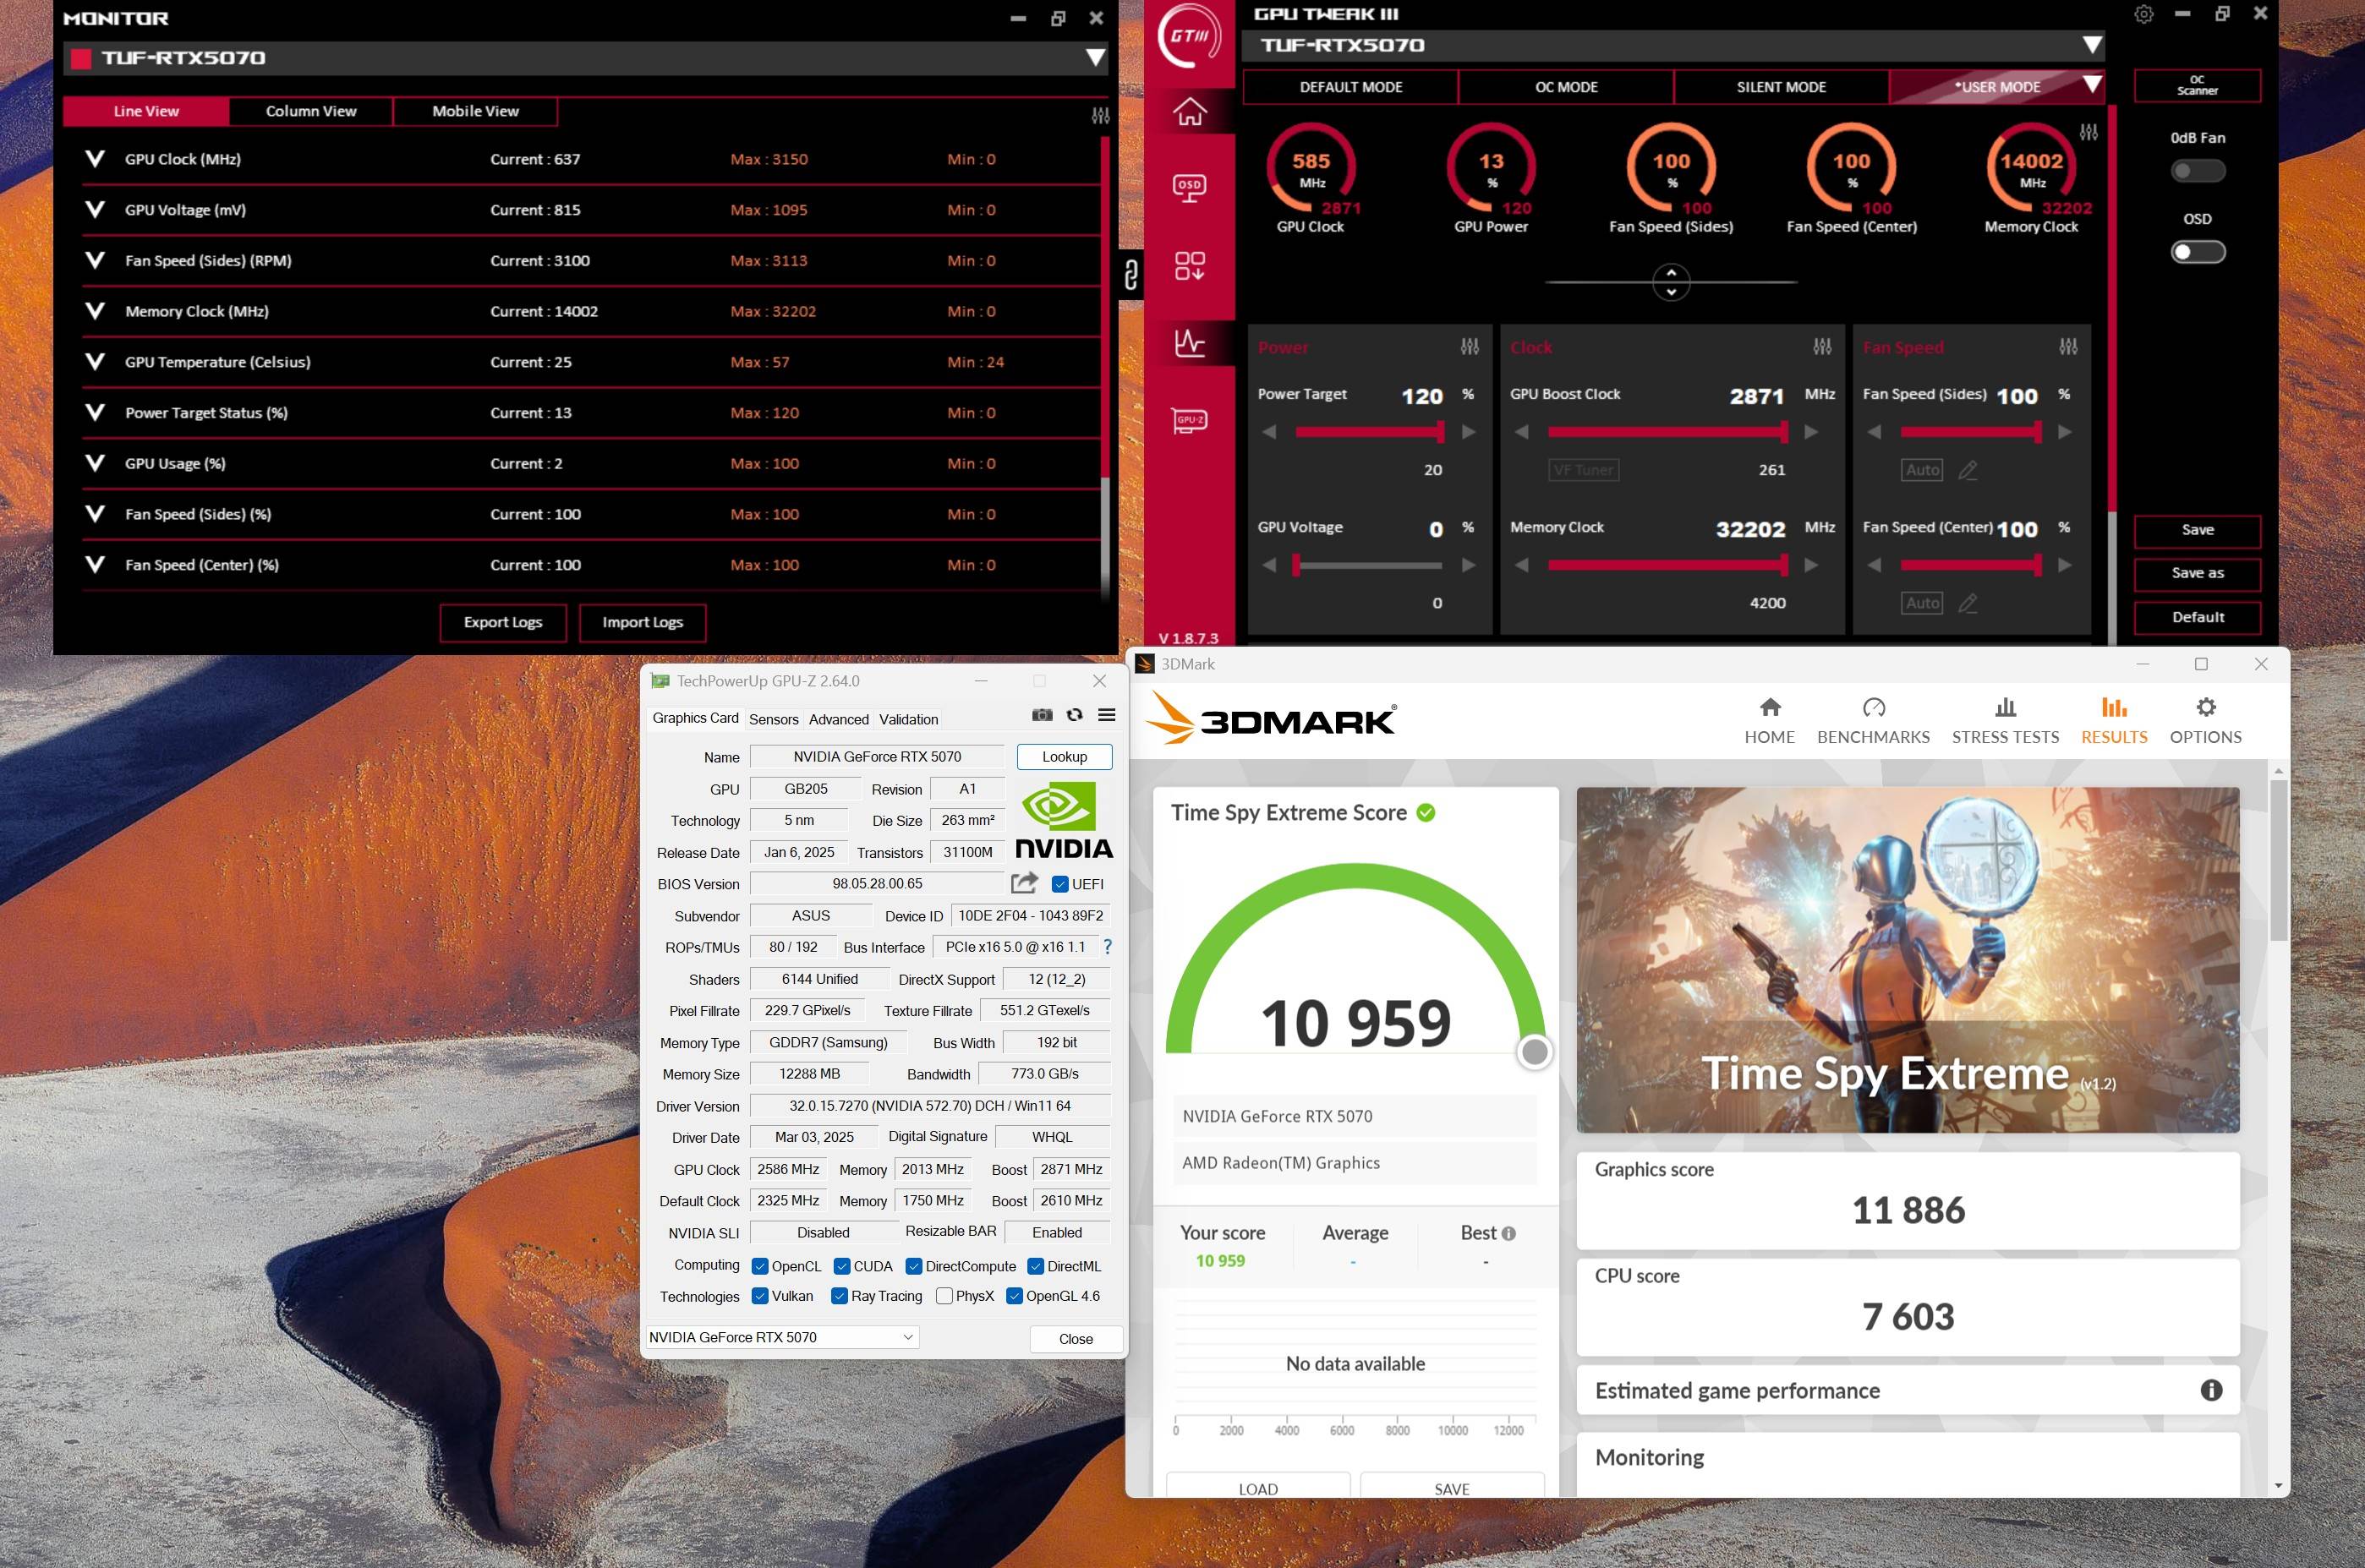Open GPU-Z graphics card selector dropdown
This screenshot has width=2365, height=1568.
[782, 1337]
